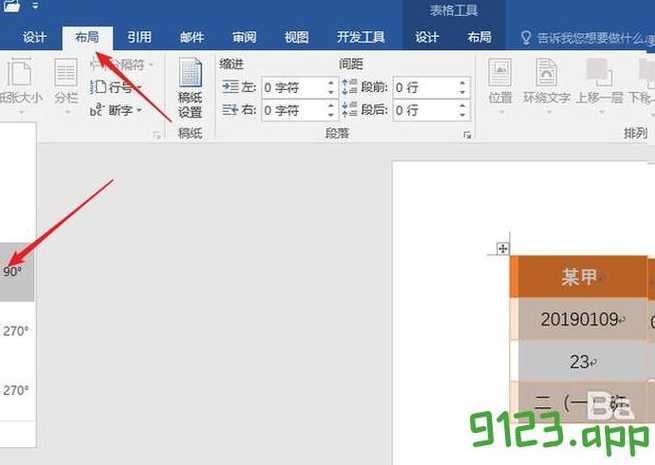Decrease 段后 spacing with down arrow

point(462,115)
